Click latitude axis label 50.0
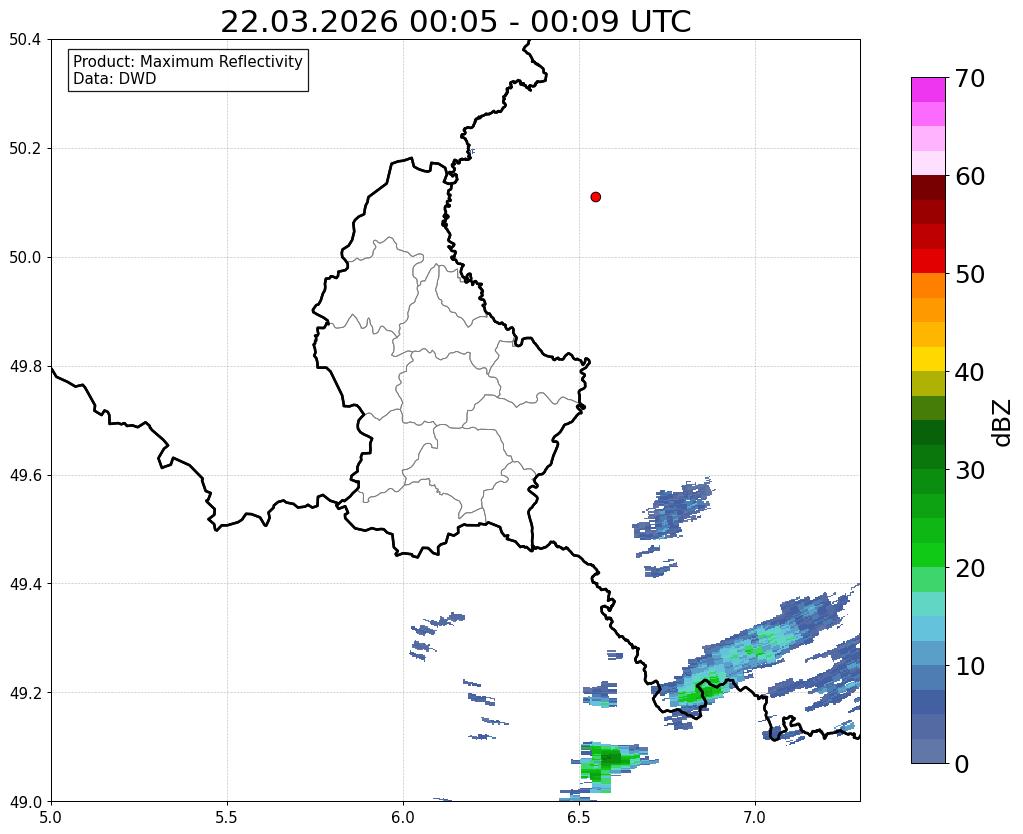 coord(25,258)
